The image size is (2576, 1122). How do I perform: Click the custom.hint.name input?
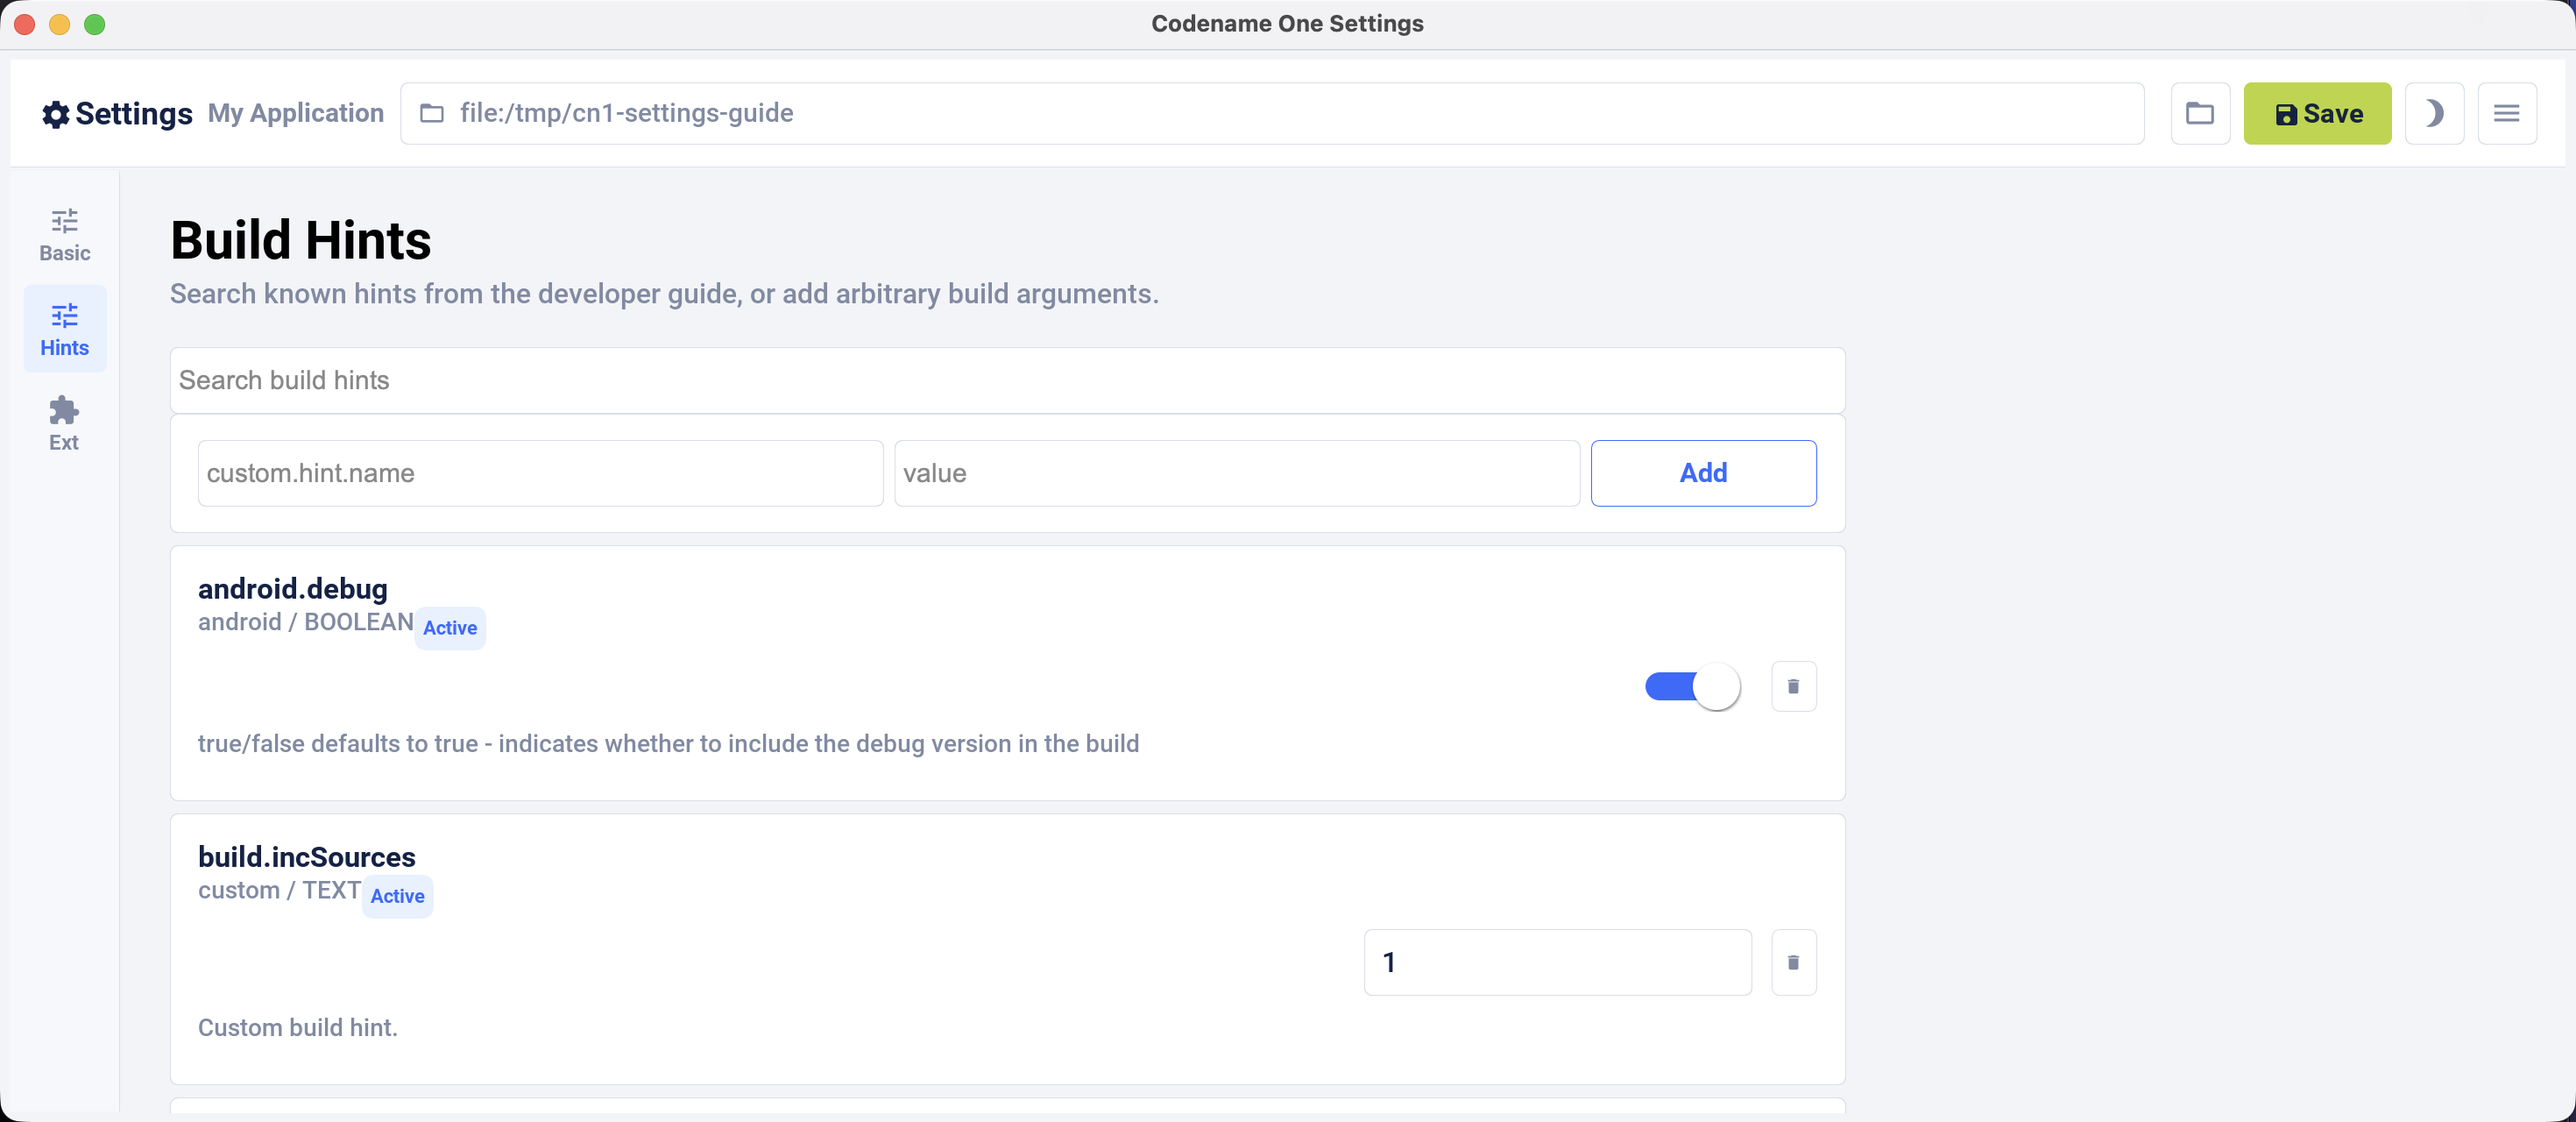point(540,473)
